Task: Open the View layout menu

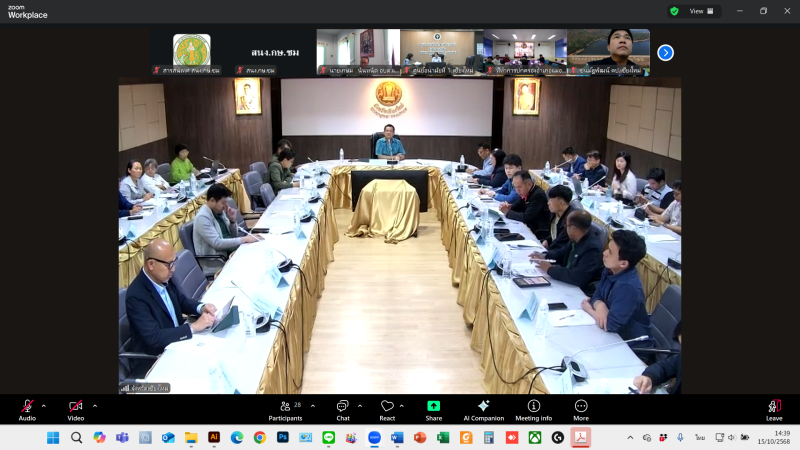Action: pos(702,11)
